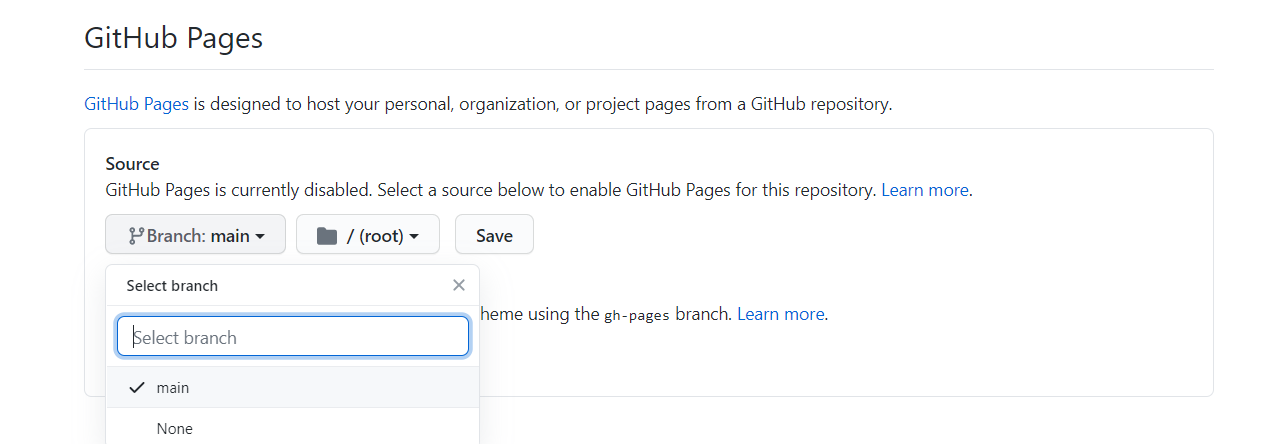
Task: Open Learn more link in Source description
Action: point(925,190)
